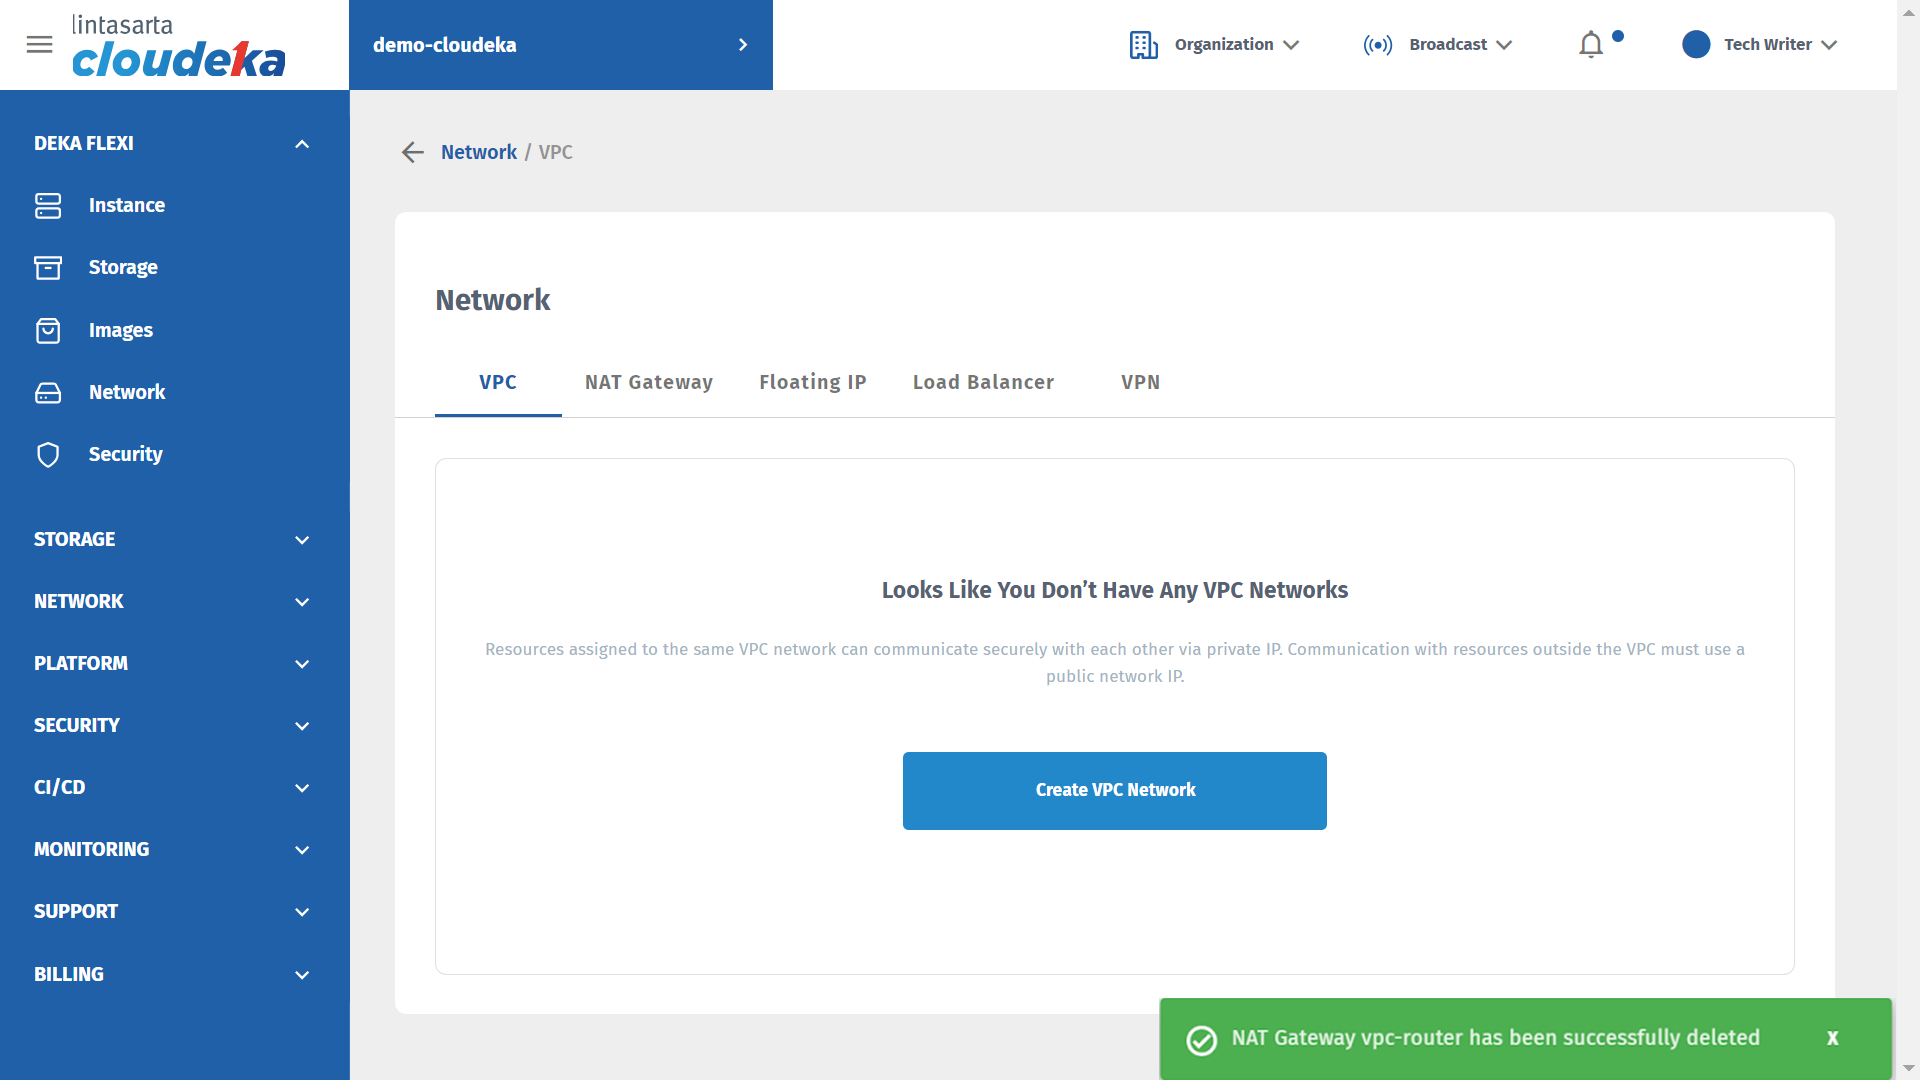1920x1080 pixels.
Task: Open Storage via its box icon
Action: (48, 267)
